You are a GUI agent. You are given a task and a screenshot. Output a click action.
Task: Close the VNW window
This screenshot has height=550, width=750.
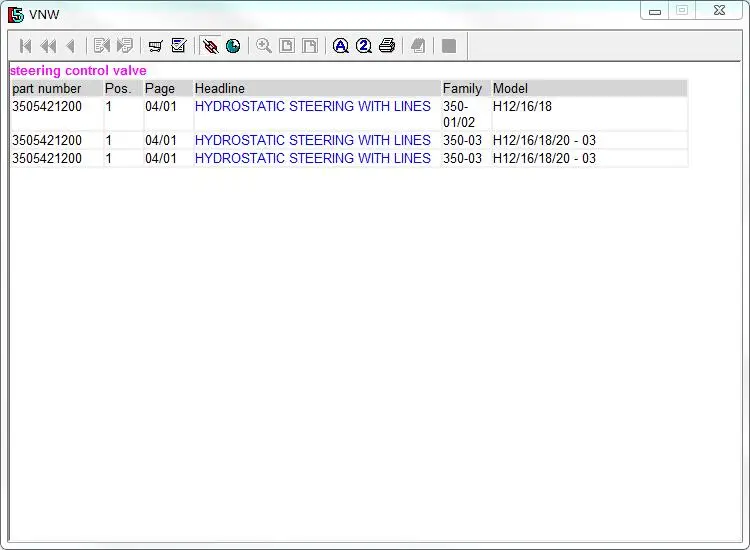pyautogui.click(x=719, y=10)
